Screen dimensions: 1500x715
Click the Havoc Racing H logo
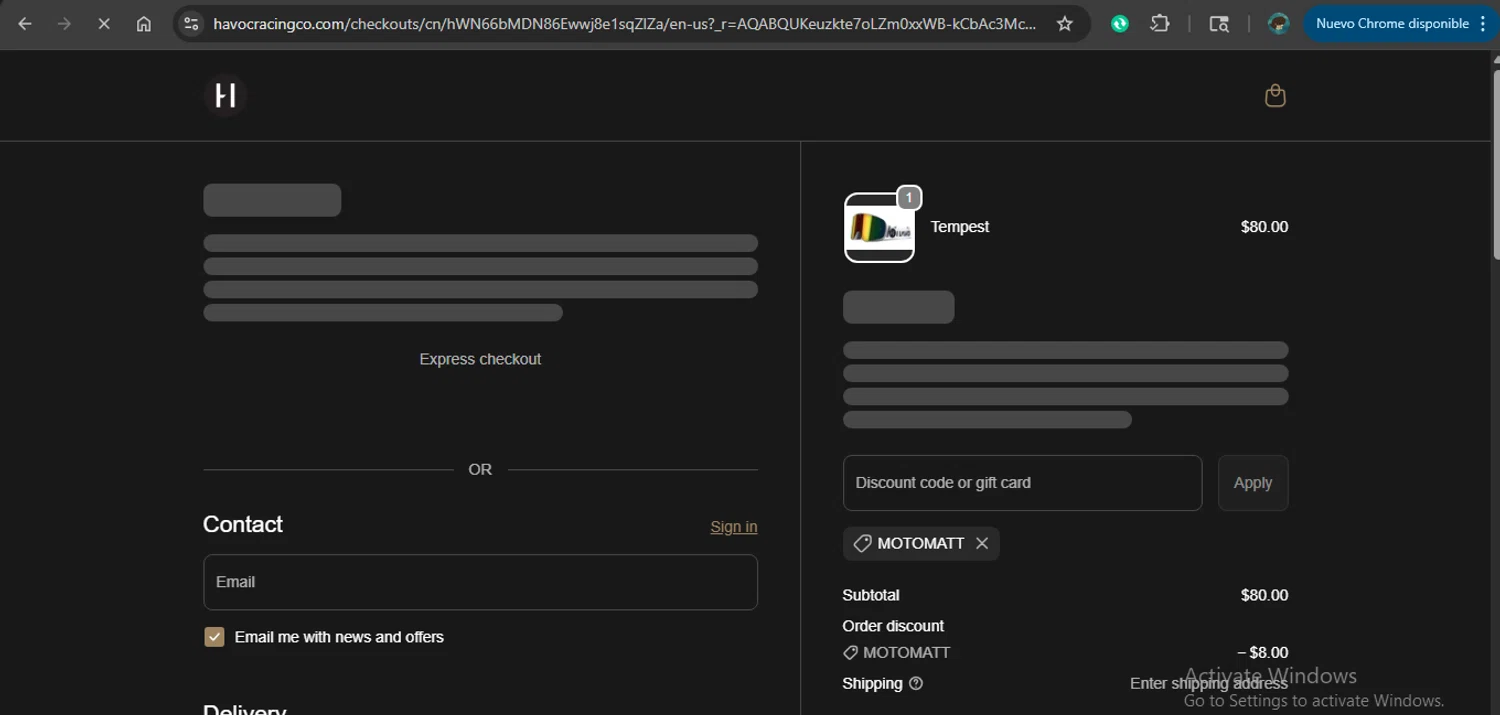click(226, 95)
